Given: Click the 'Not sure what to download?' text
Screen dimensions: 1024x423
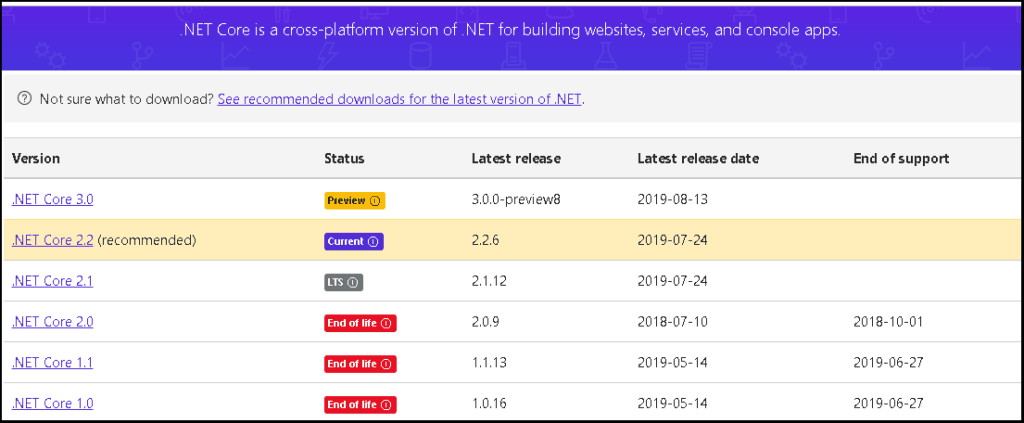Looking at the screenshot, I should tap(127, 99).
